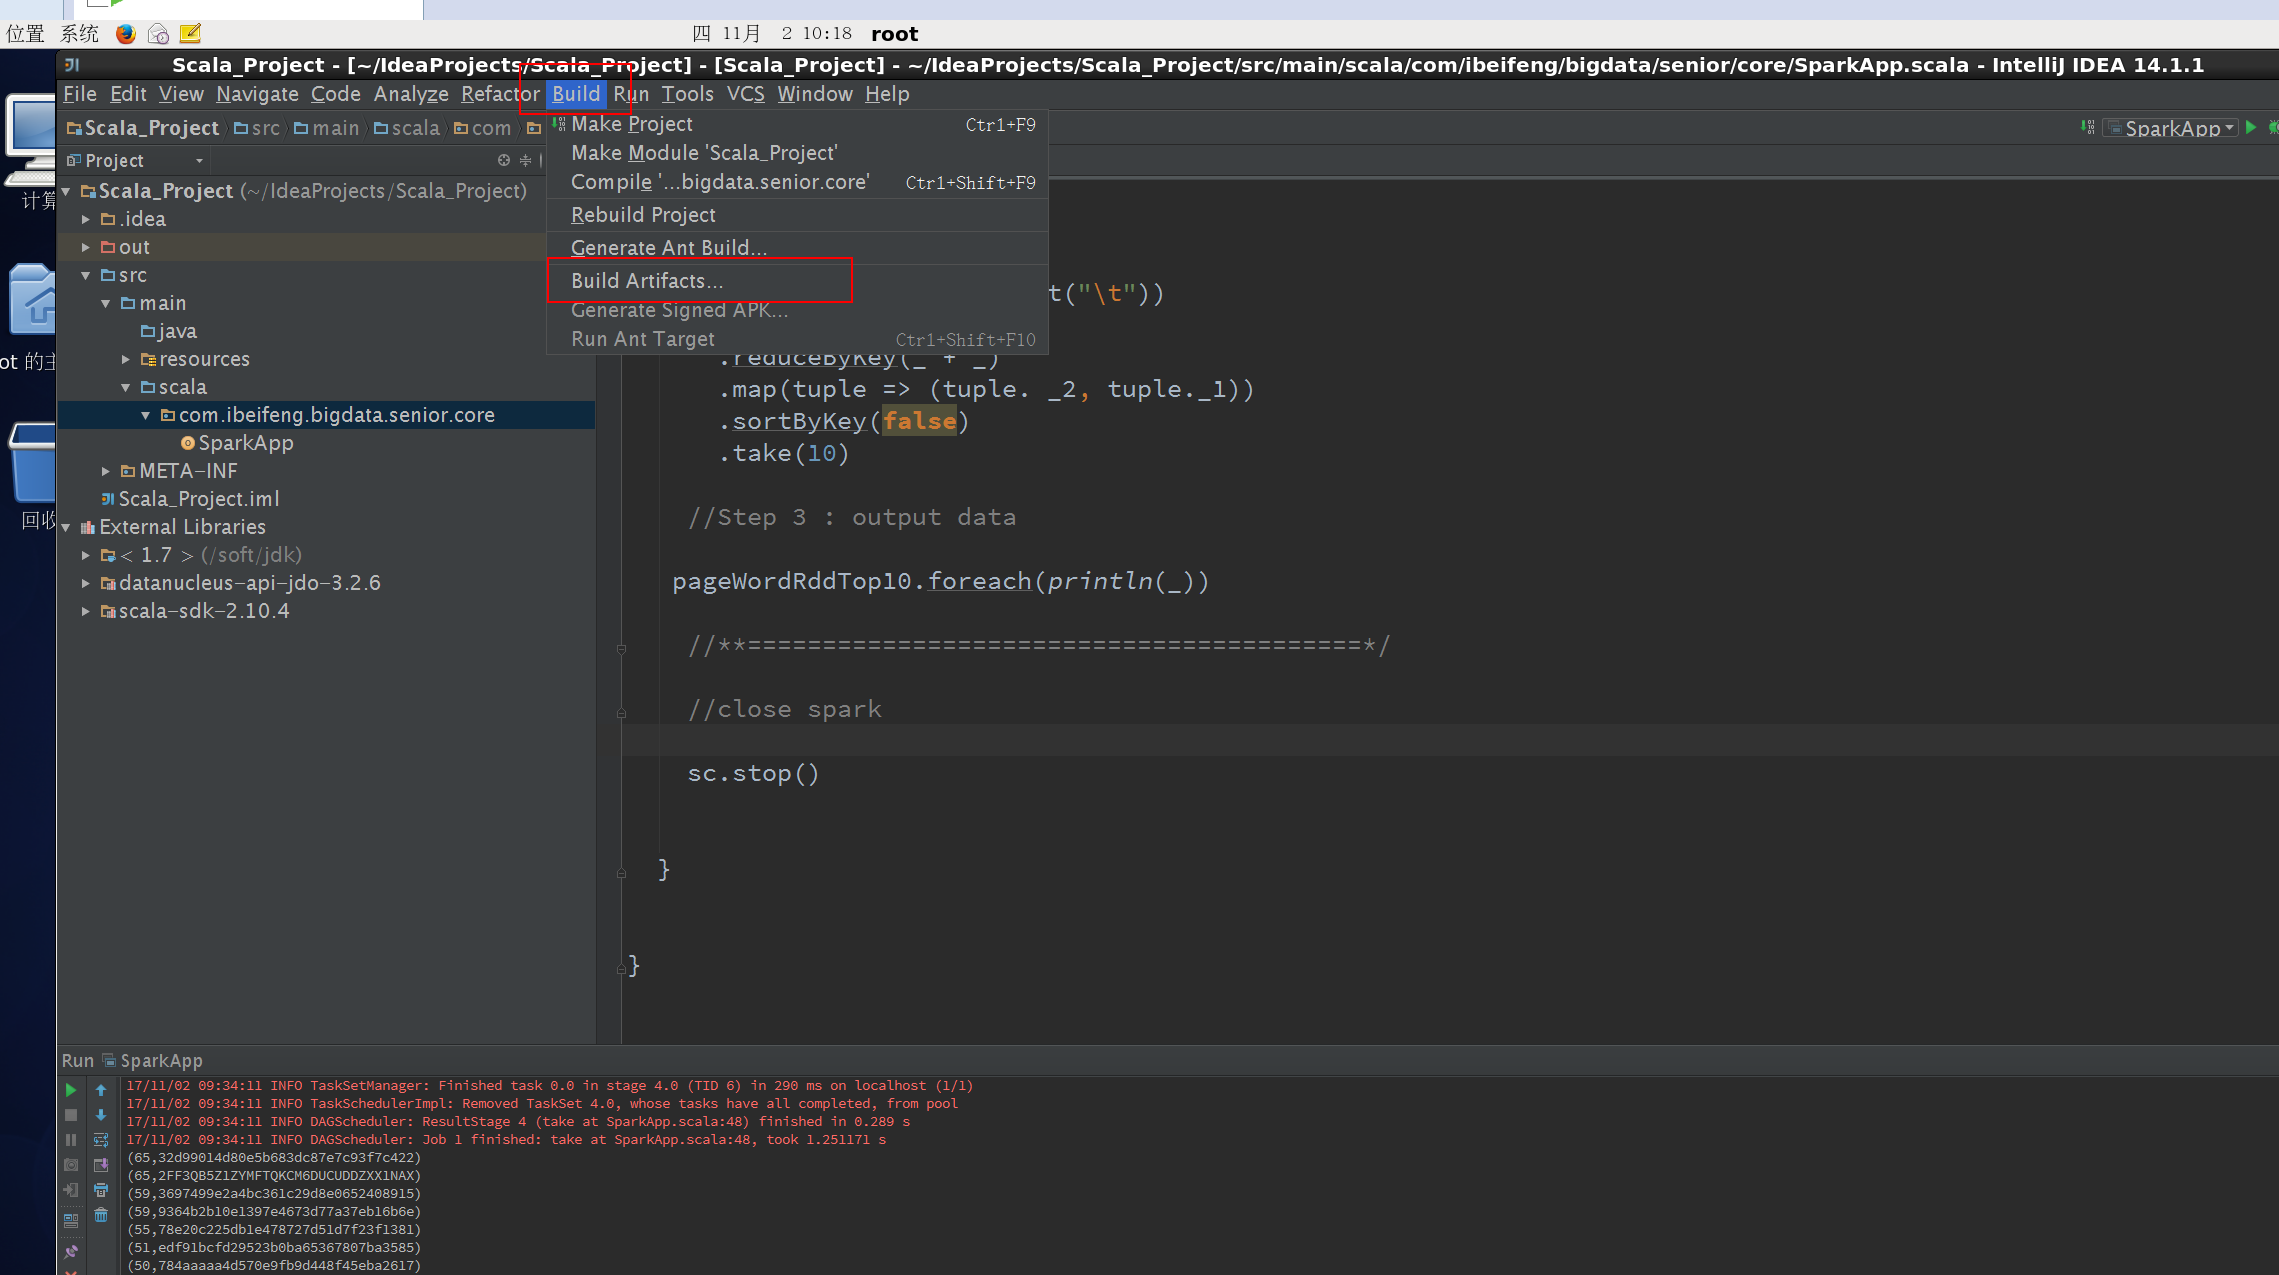Click the src breadcrumb in the navigation bar
This screenshot has width=2279, height=1275.
click(257, 128)
